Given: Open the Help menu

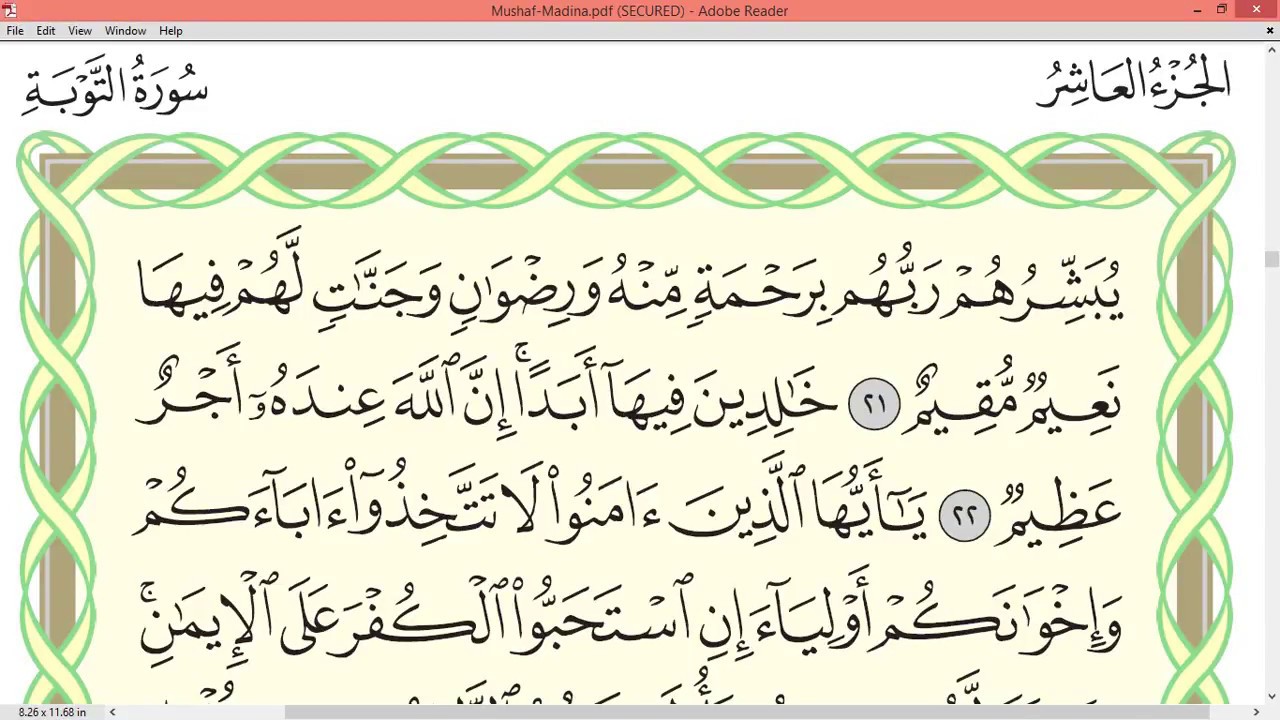Looking at the screenshot, I should [x=171, y=31].
